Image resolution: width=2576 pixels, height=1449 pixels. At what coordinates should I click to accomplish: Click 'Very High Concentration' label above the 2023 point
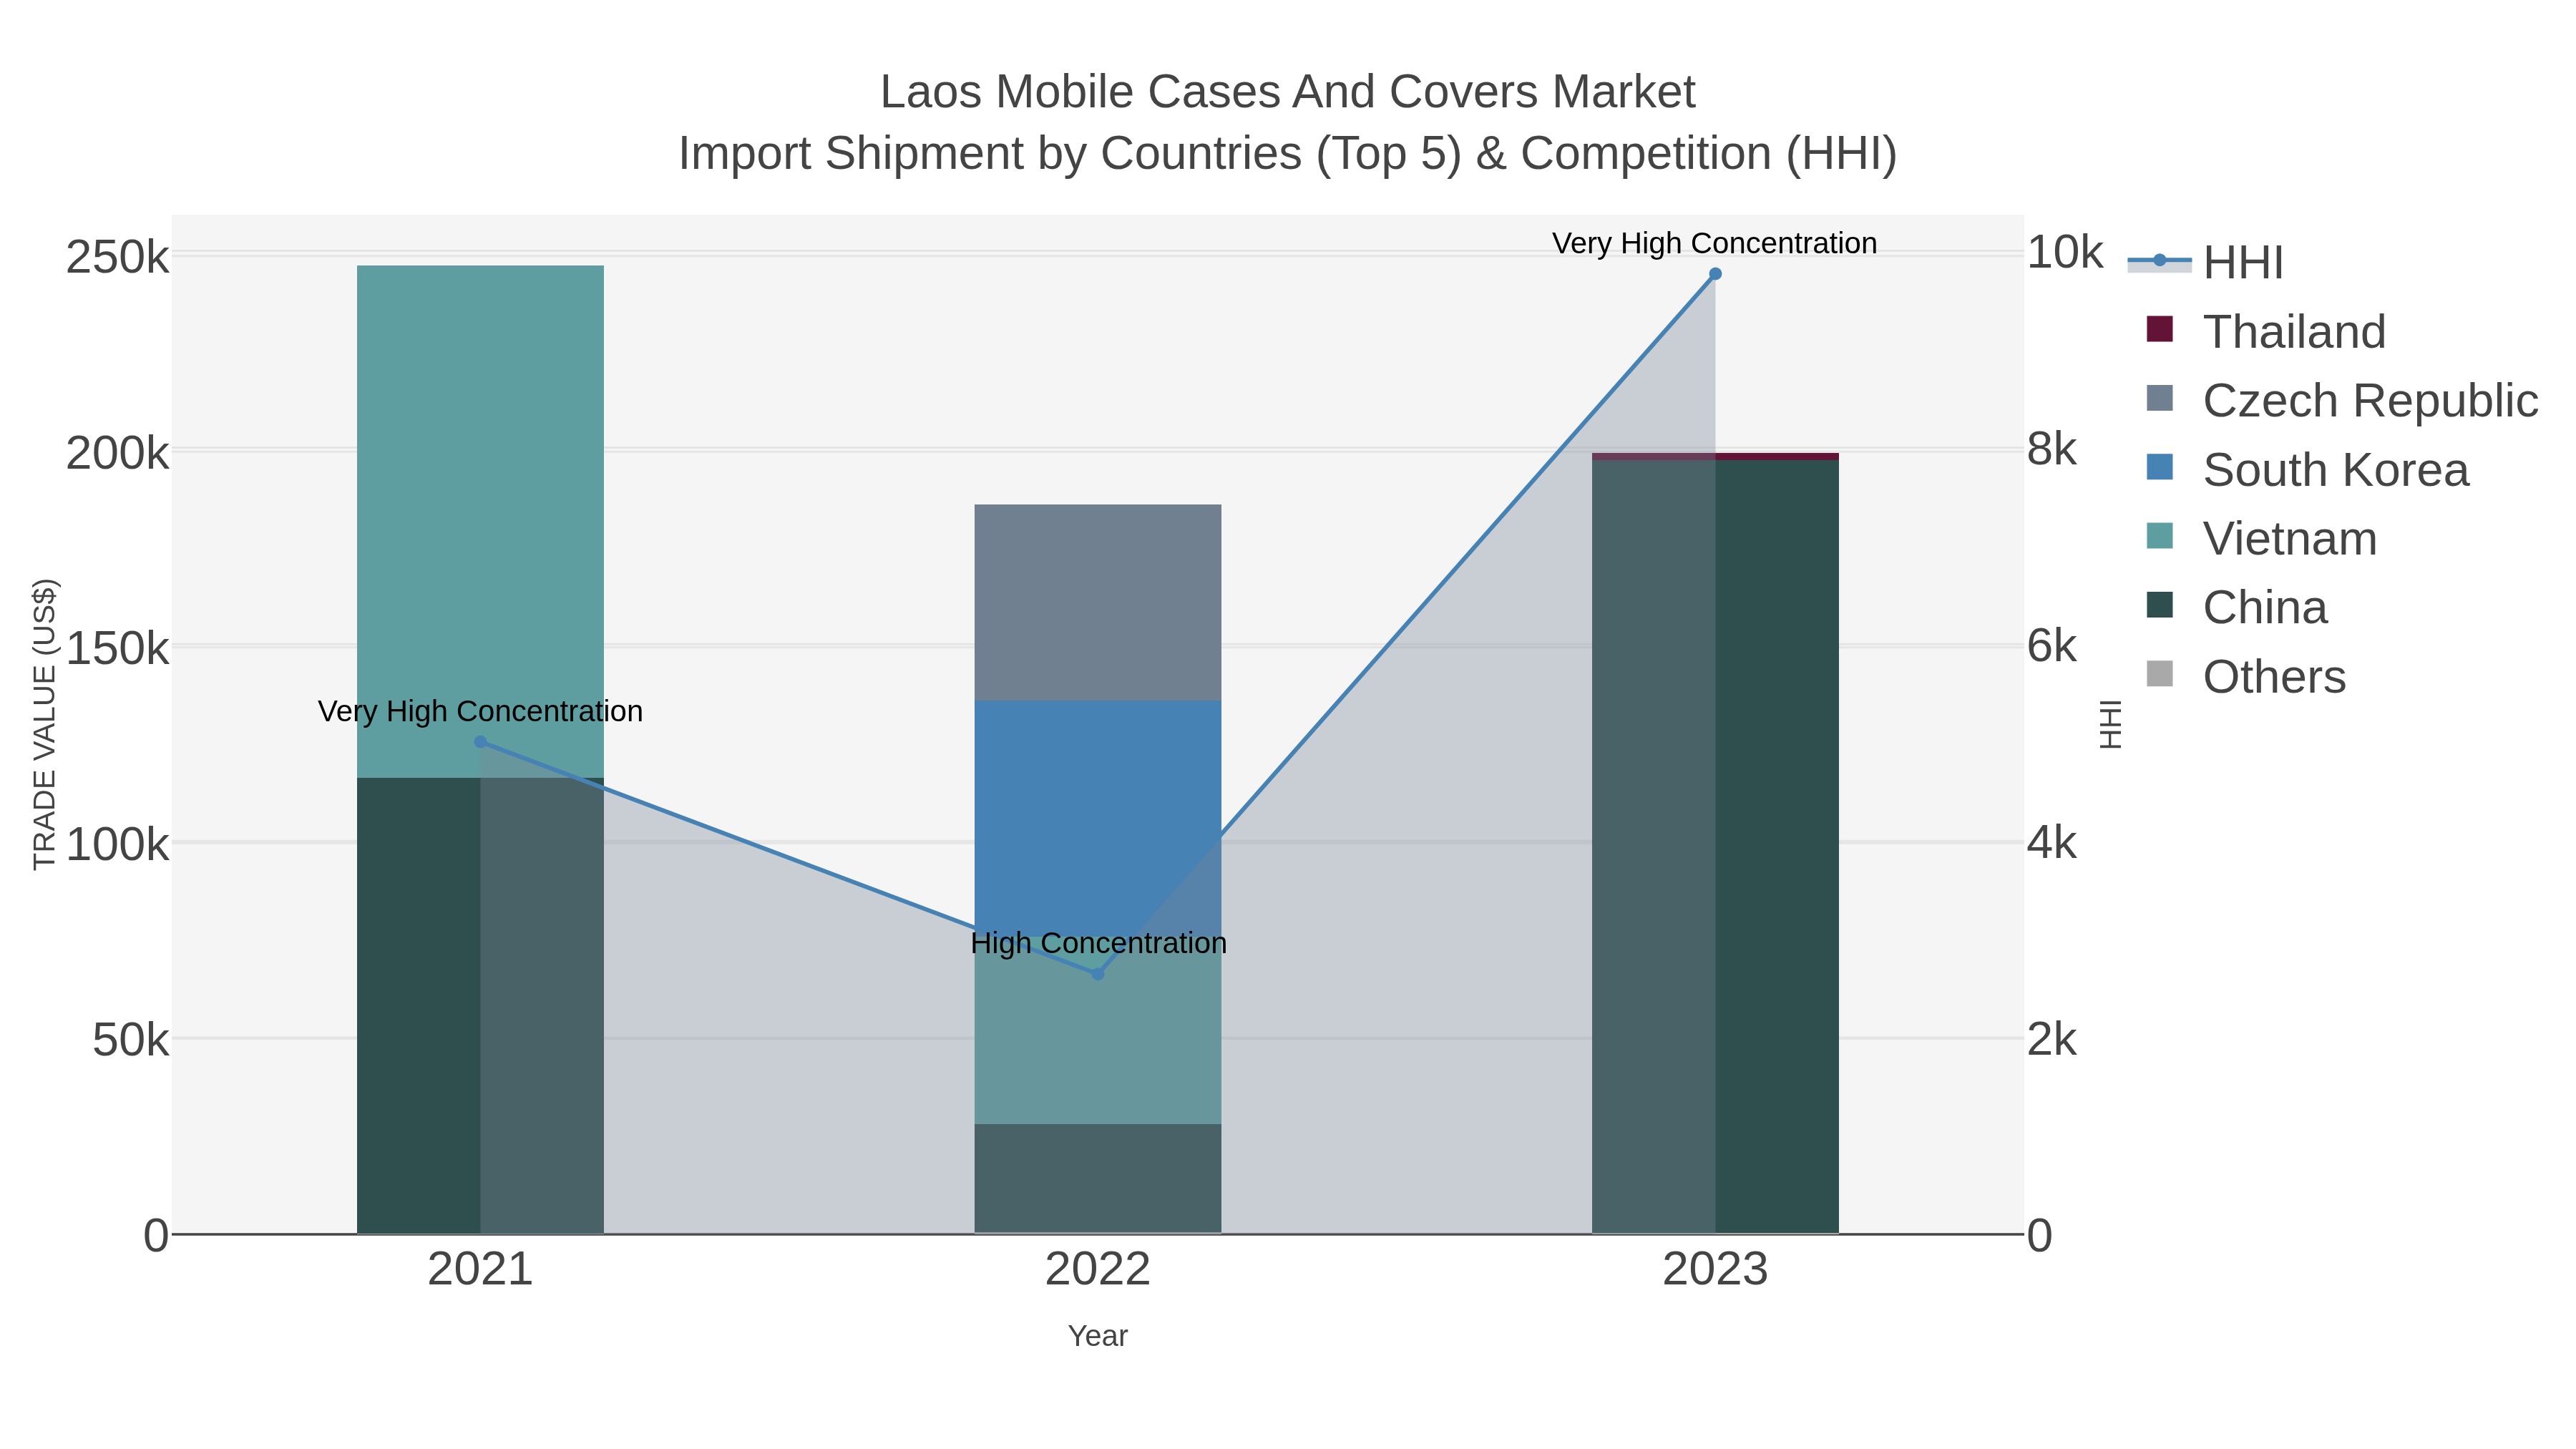click(x=1715, y=243)
